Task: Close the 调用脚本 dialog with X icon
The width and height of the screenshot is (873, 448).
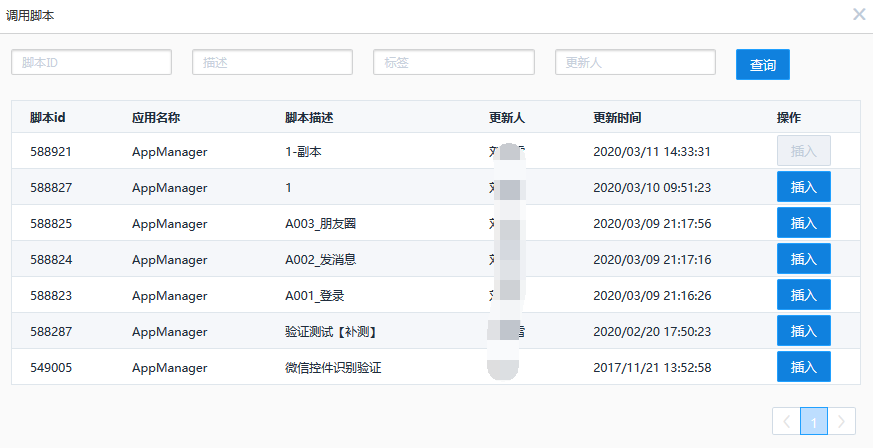Action: [859, 14]
